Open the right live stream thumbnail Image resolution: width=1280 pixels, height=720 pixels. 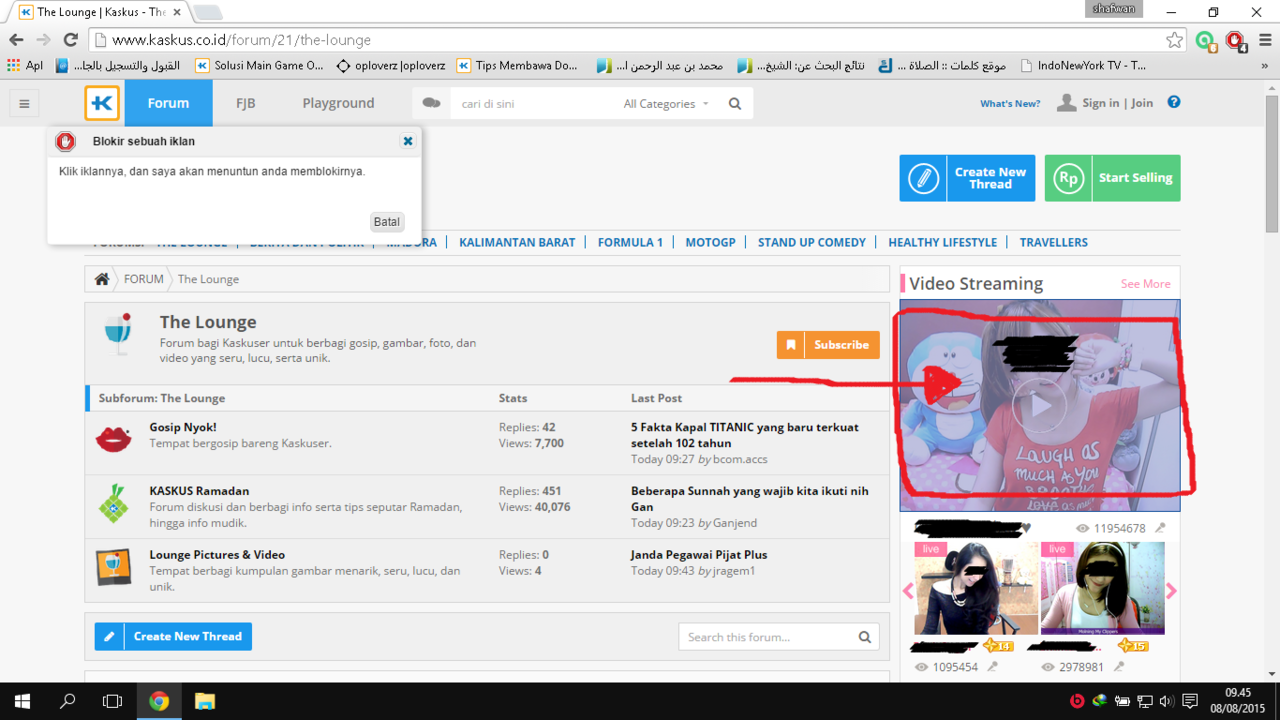[x=1102, y=588]
